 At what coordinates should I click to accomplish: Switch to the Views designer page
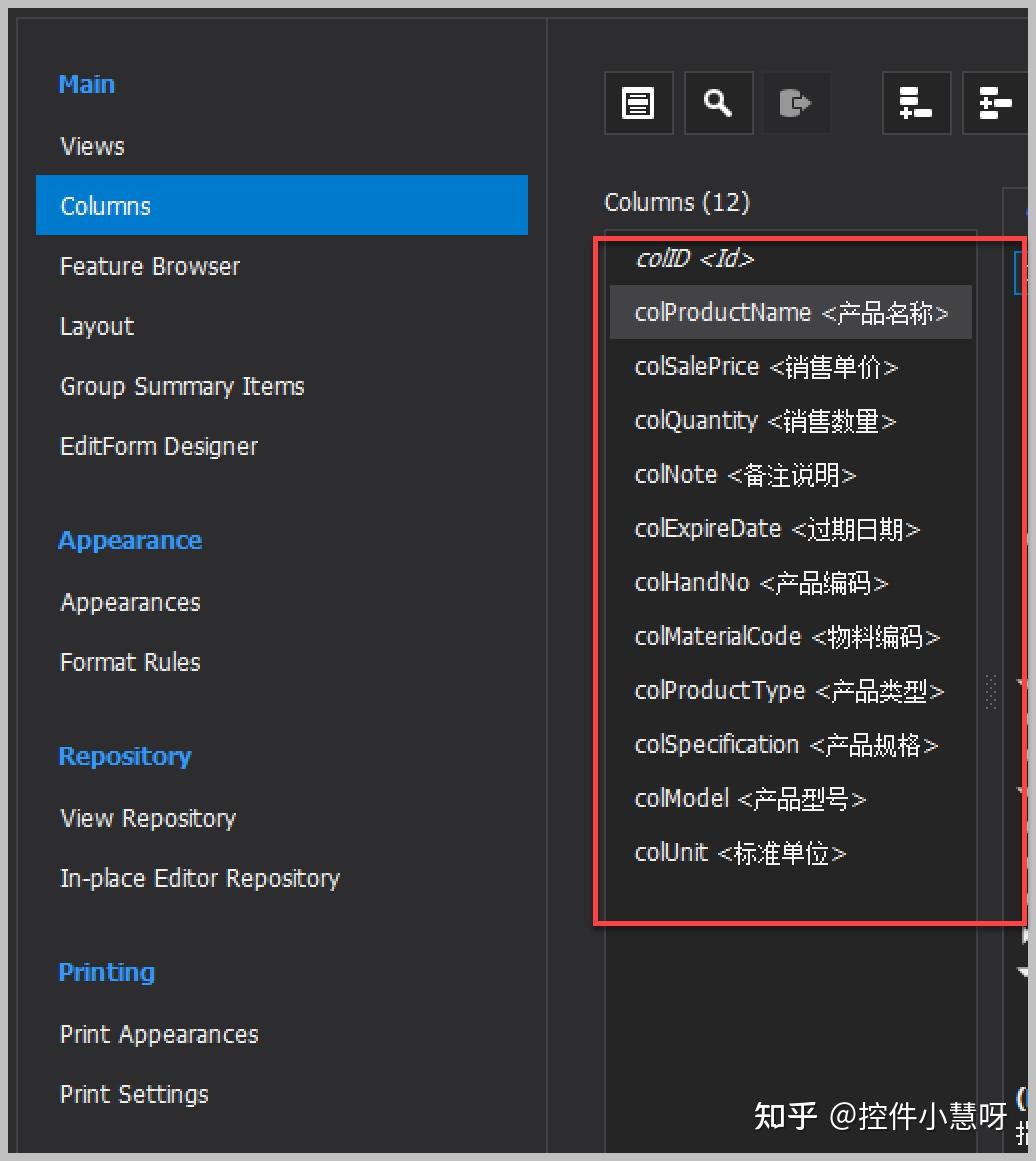coord(92,146)
